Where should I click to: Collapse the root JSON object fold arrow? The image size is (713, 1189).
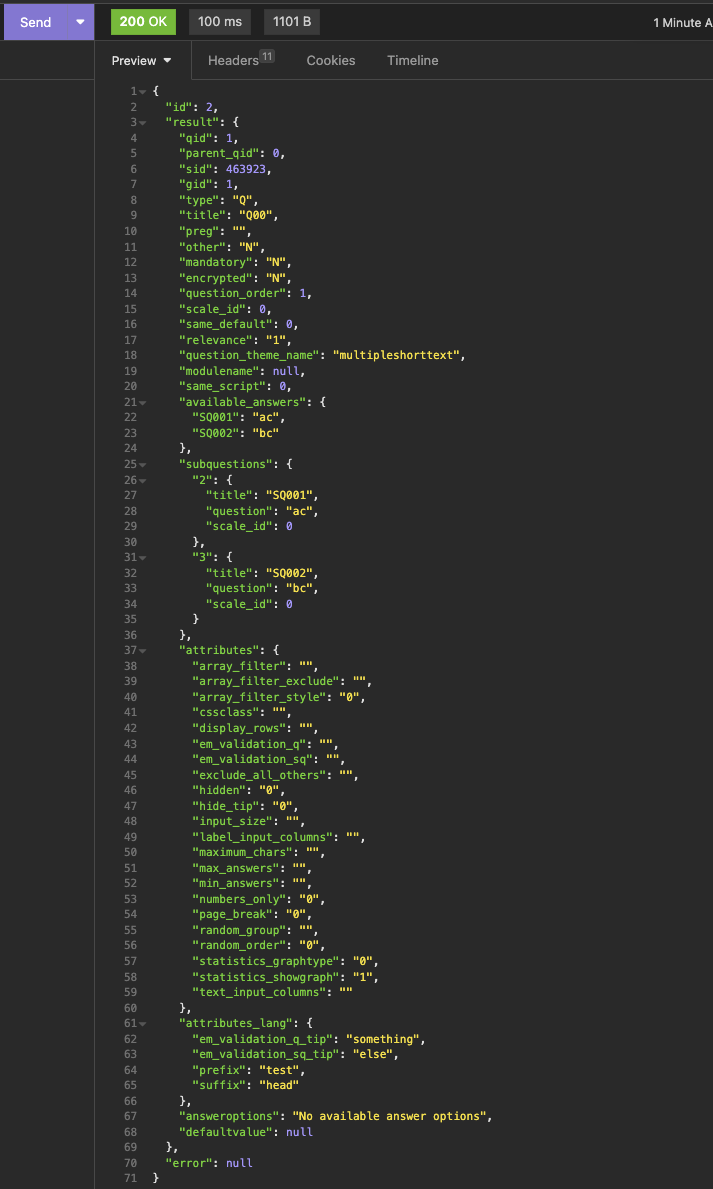click(143, 92)
